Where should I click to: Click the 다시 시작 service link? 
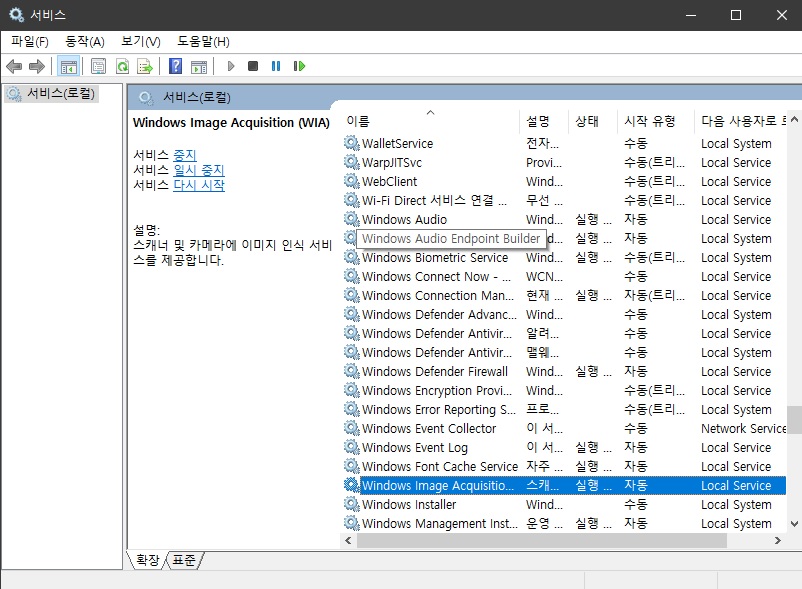[199, 185]
